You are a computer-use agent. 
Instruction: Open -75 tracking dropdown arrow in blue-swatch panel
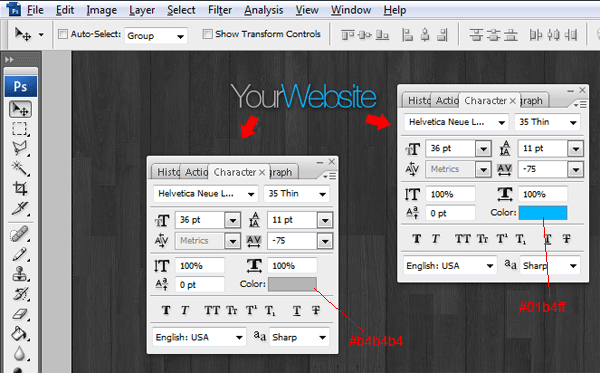[576, 169]
